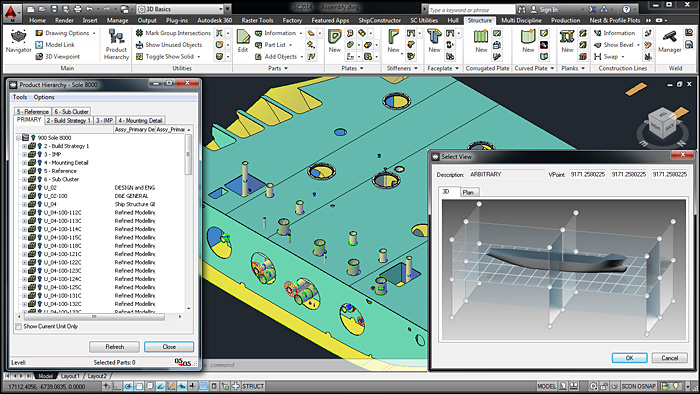The image size is (700, 394).
Task: Open the Navigator tool
Action: click(x=18, y=41)
